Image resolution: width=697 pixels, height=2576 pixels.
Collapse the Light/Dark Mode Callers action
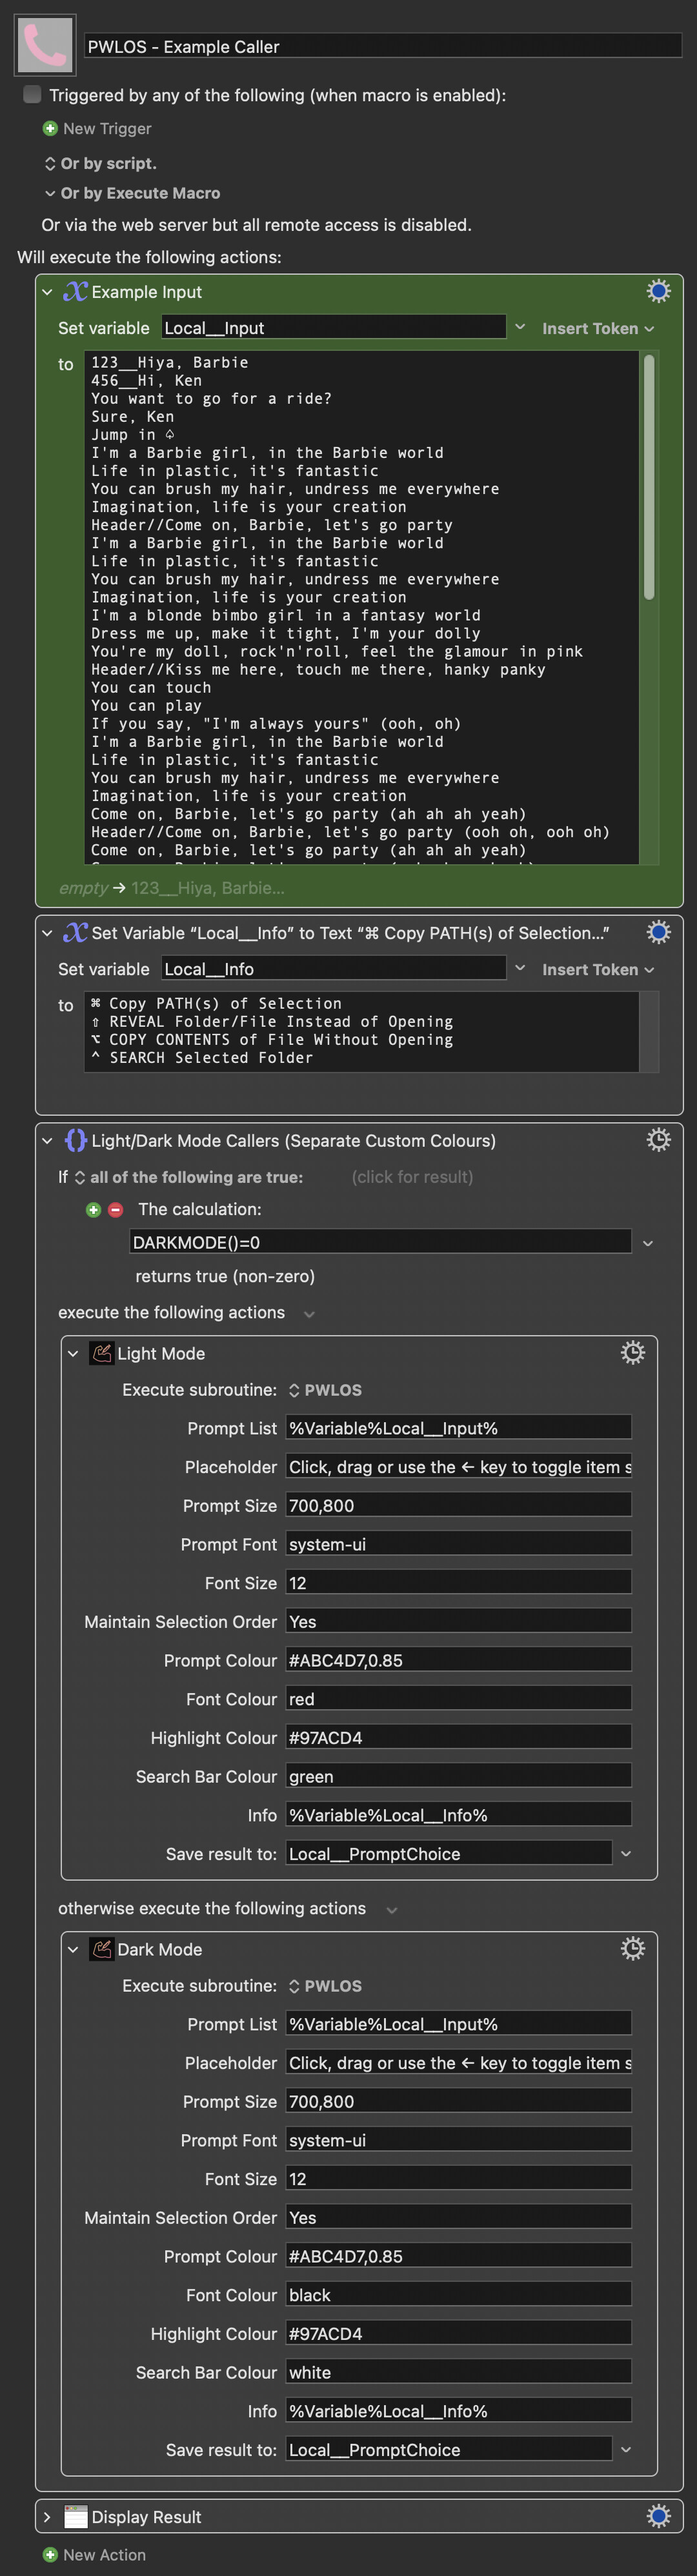click(x=47, y=1140)
